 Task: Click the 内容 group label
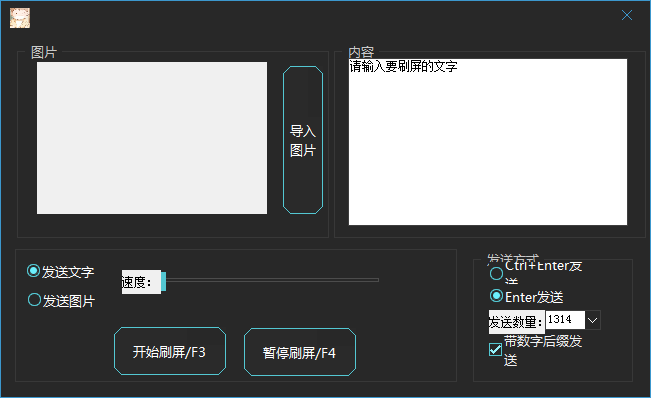click(361, 52)
